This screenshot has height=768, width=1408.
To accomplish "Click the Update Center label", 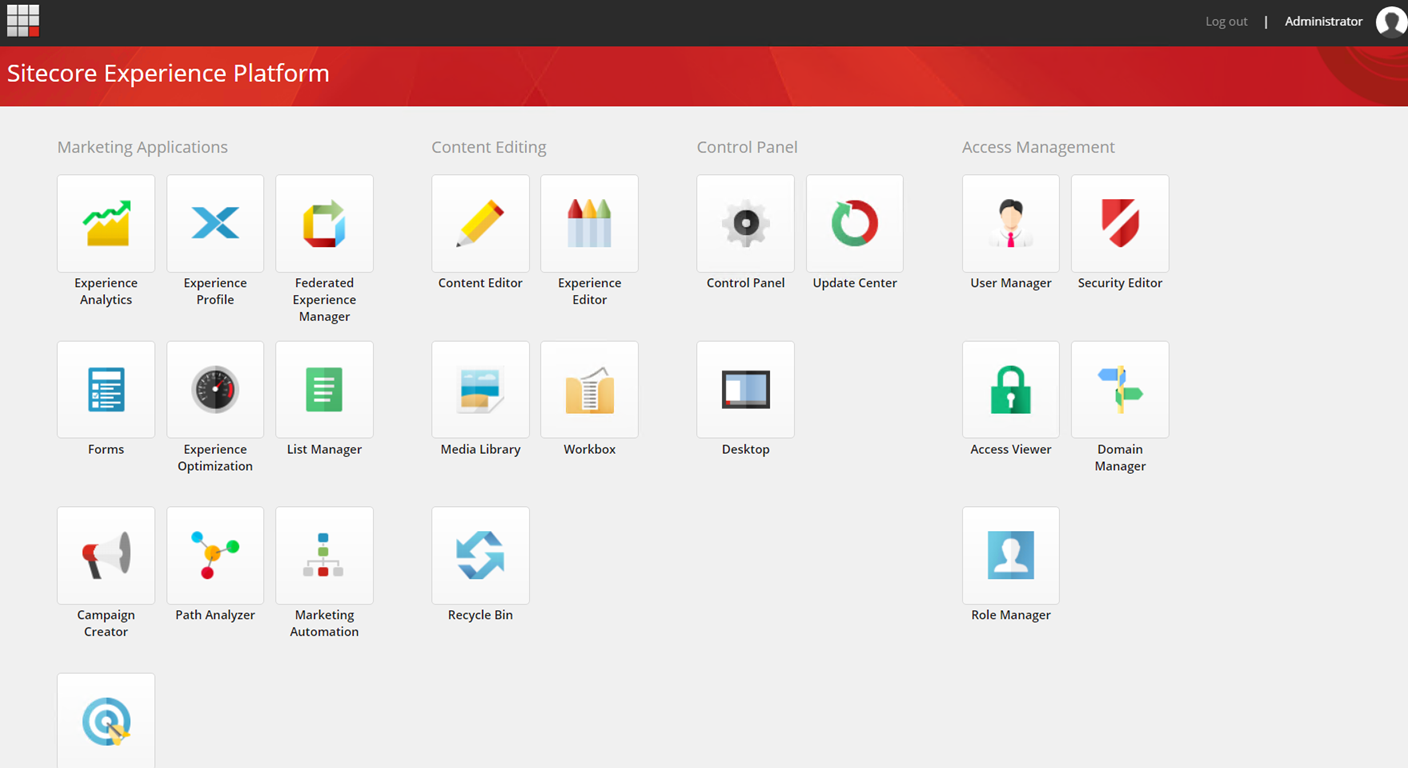I will tap(854, 283).
